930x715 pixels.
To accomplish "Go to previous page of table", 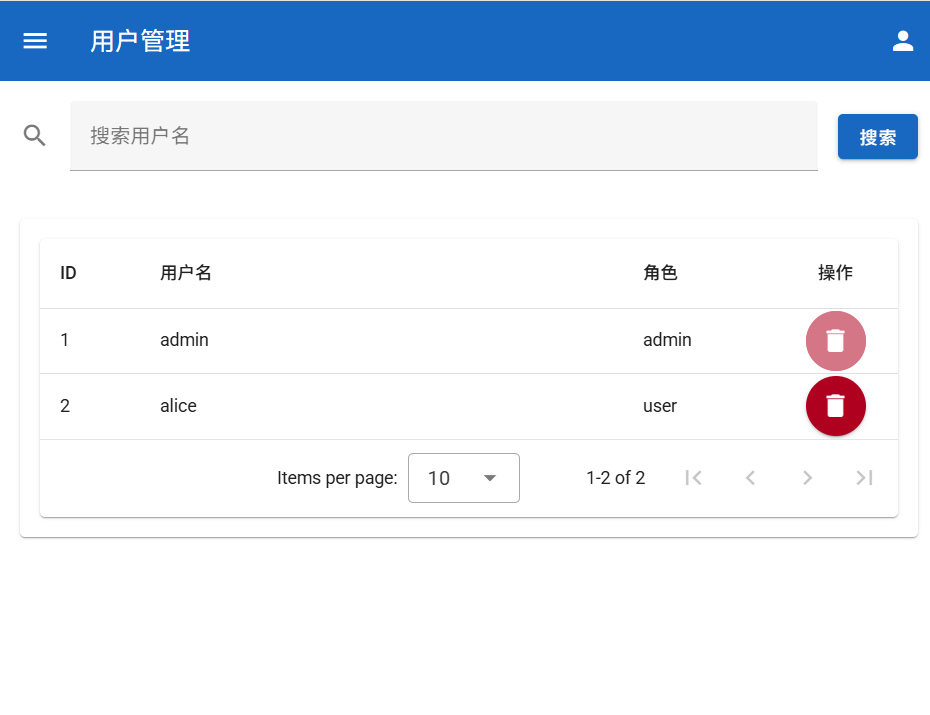I will [x=750, y=478].
